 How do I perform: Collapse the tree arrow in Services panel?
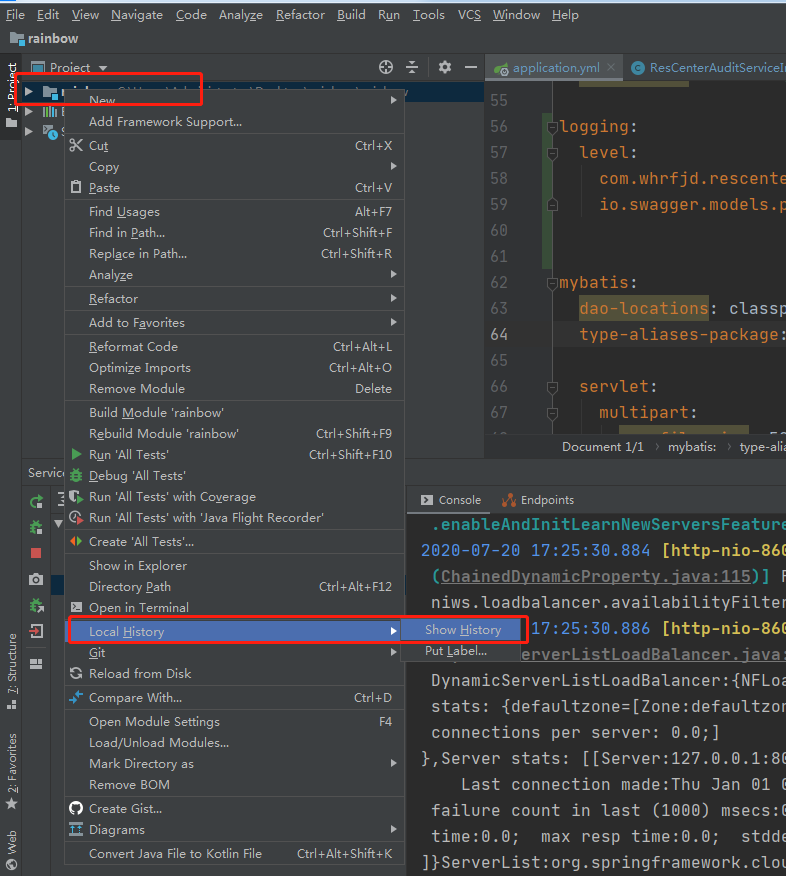(x=58, y=524)
